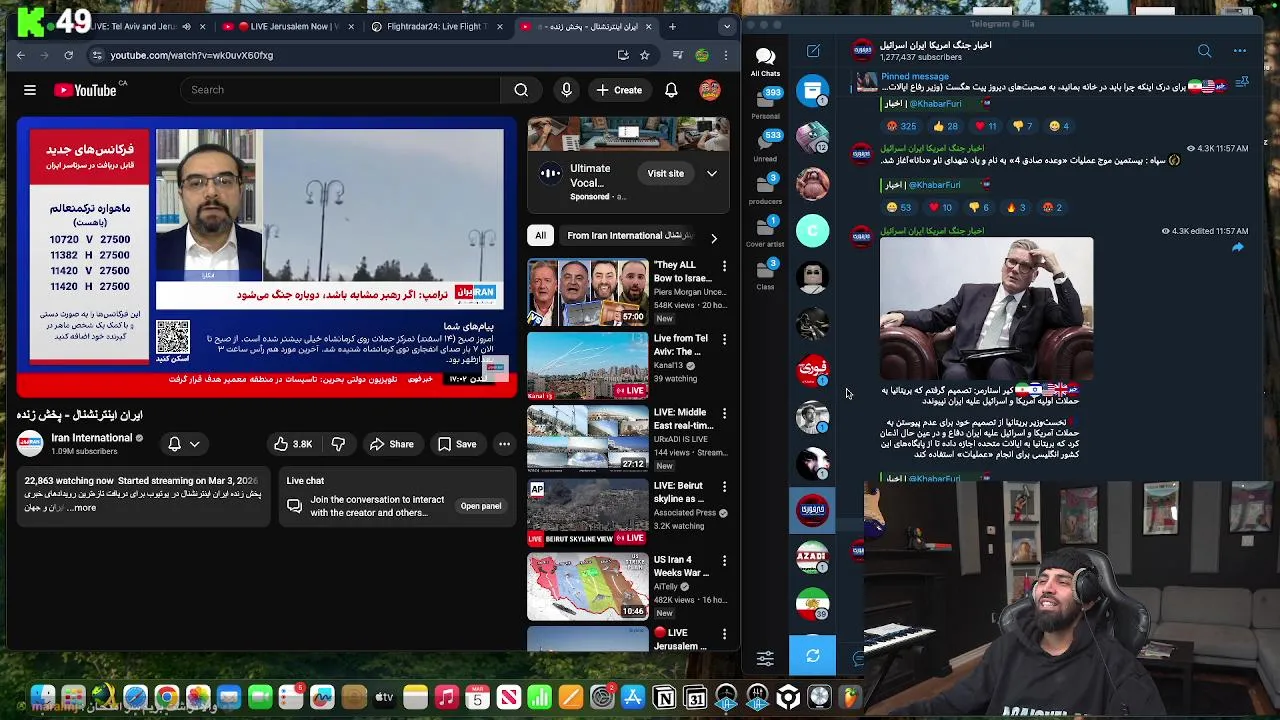The image size is (1280, 720).
Task: Open the Personal folder in Telegram
Action: [x=765, y=102]
